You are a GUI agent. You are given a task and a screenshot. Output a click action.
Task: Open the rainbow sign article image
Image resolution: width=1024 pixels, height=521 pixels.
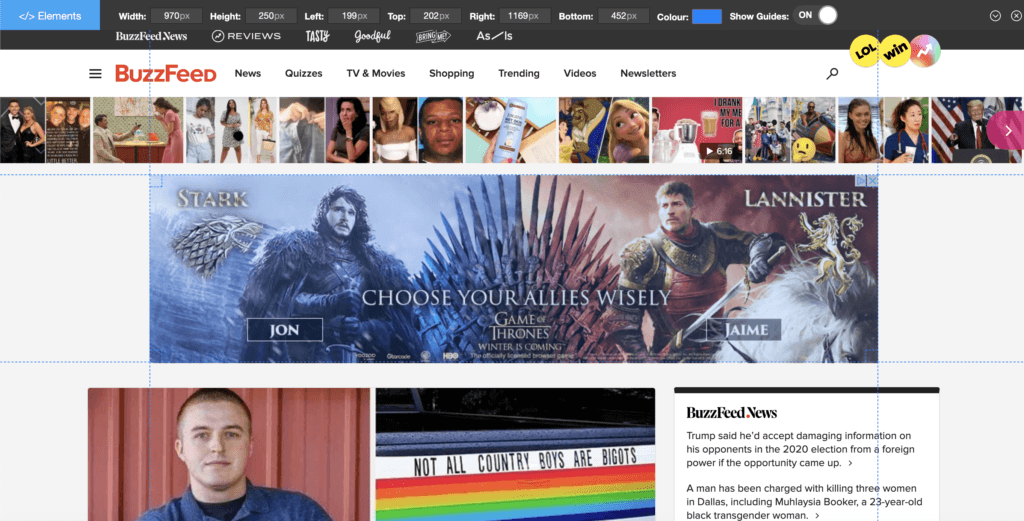(x=515, y=454)
